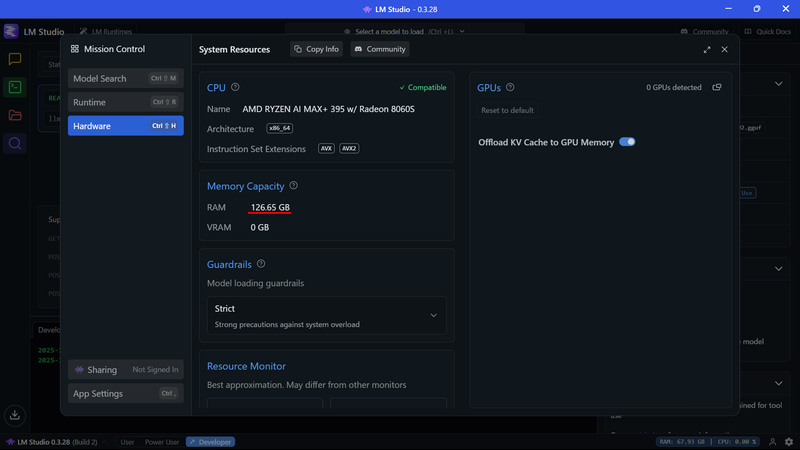Select the Runtime menu item
The width and height of the screenshot is (800, 450).
pos(126,102)
